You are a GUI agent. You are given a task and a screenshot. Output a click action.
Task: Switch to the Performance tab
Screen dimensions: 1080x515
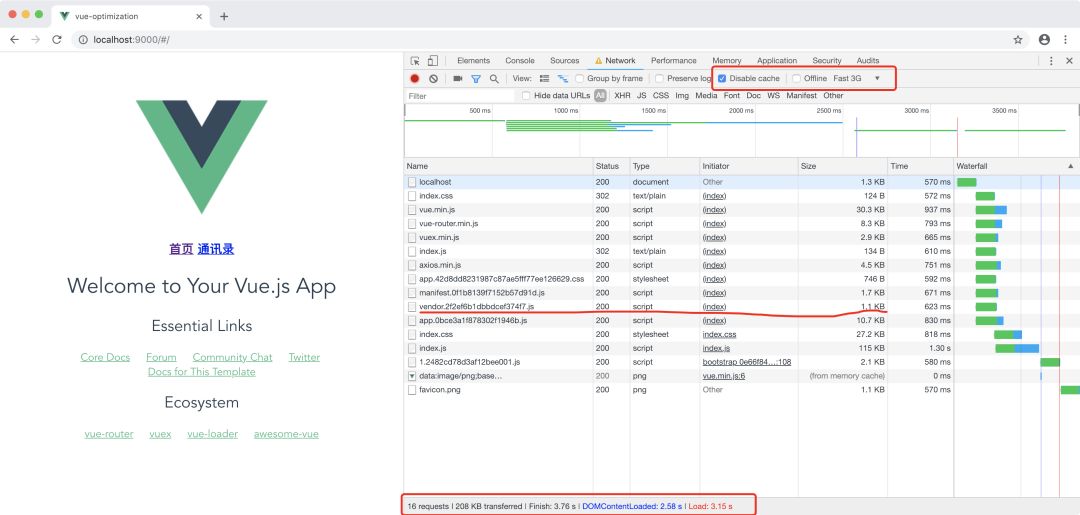point(673,61)
